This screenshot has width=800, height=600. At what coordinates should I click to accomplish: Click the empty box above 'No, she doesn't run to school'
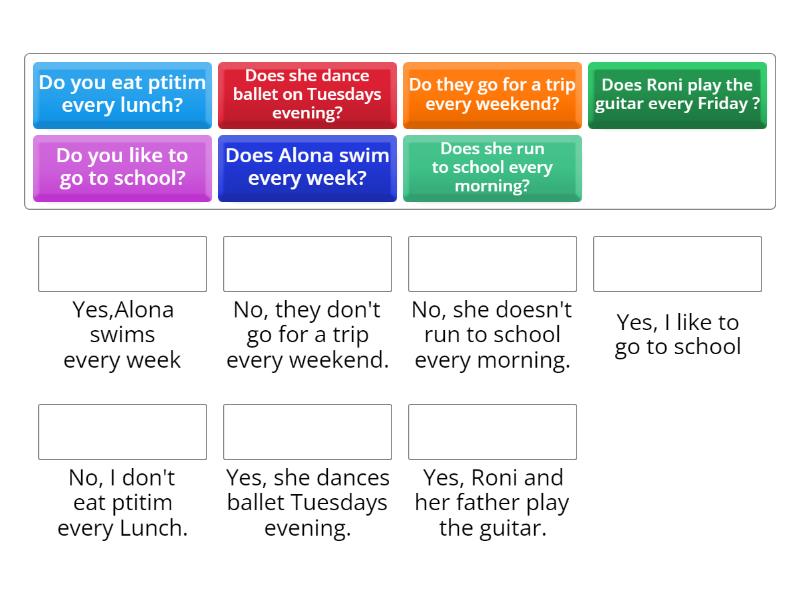pyautogui.click(x=492, y=263)
